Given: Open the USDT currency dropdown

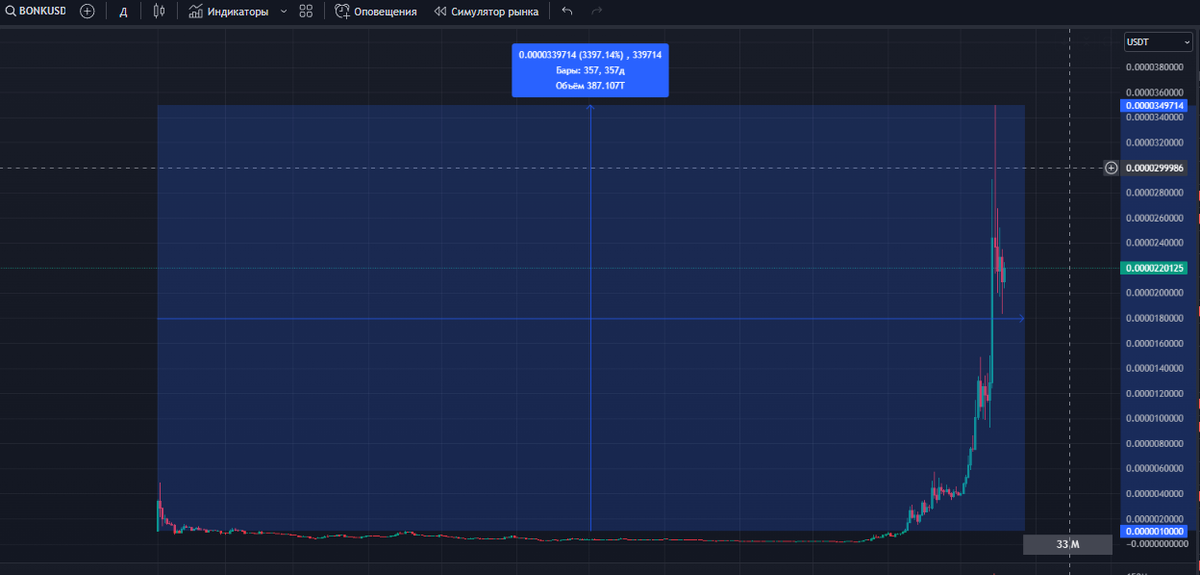Looking at the screenshot, I should (x=1158, y=42).
